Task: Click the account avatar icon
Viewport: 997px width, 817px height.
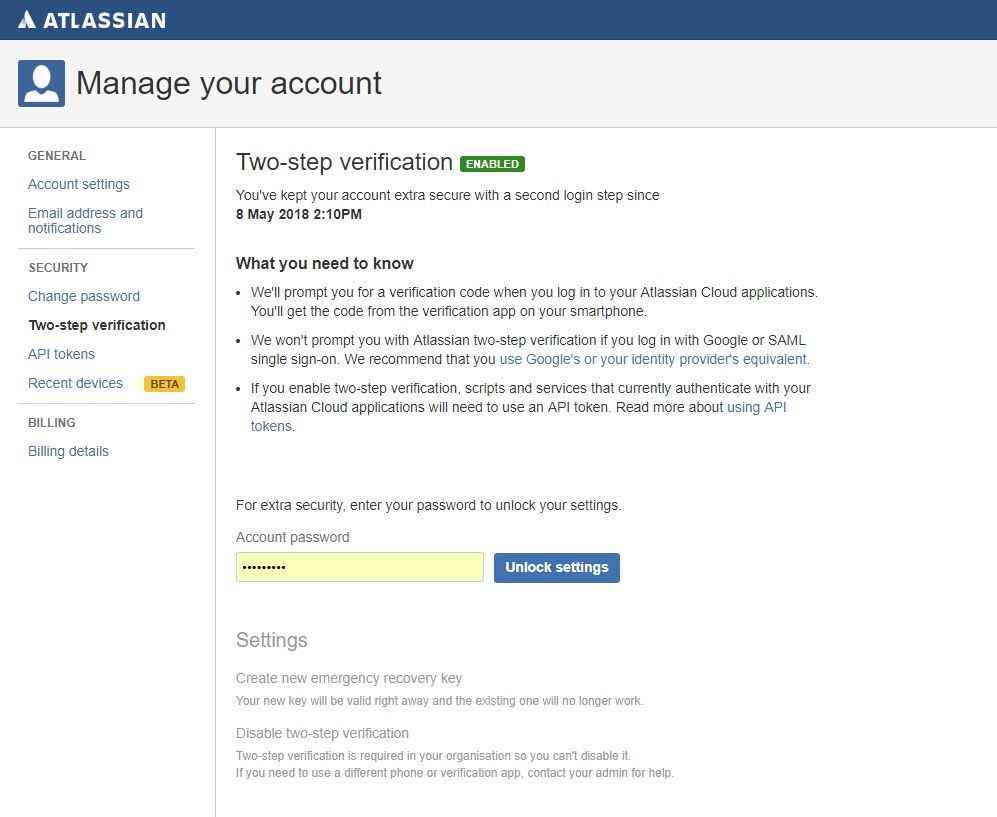Action: [41, 83]
